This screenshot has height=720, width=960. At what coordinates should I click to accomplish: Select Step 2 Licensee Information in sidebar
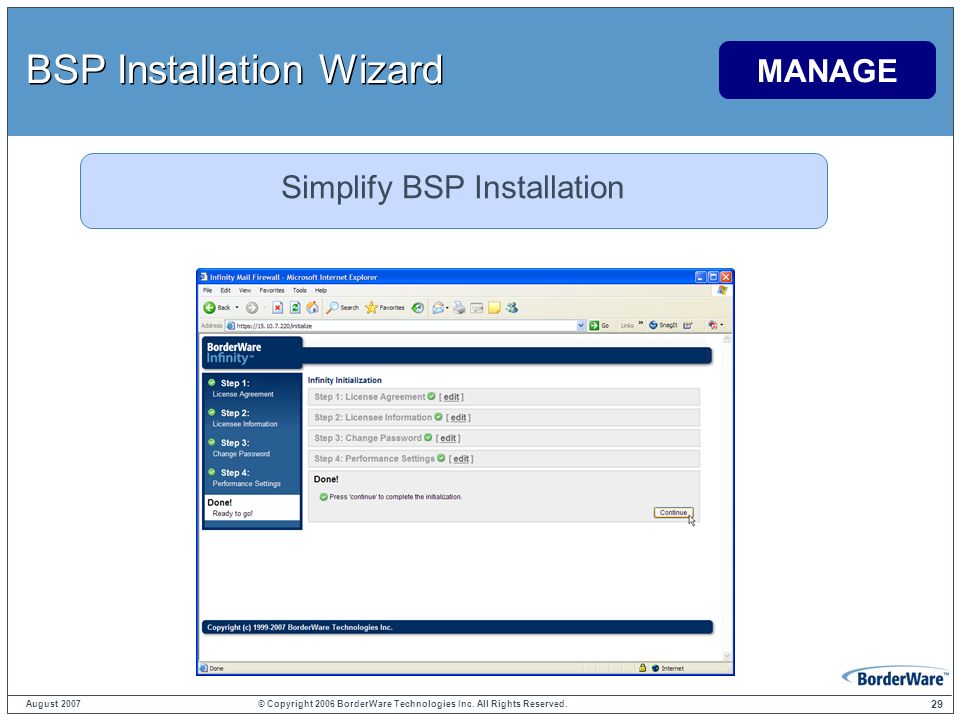[252, 418]
